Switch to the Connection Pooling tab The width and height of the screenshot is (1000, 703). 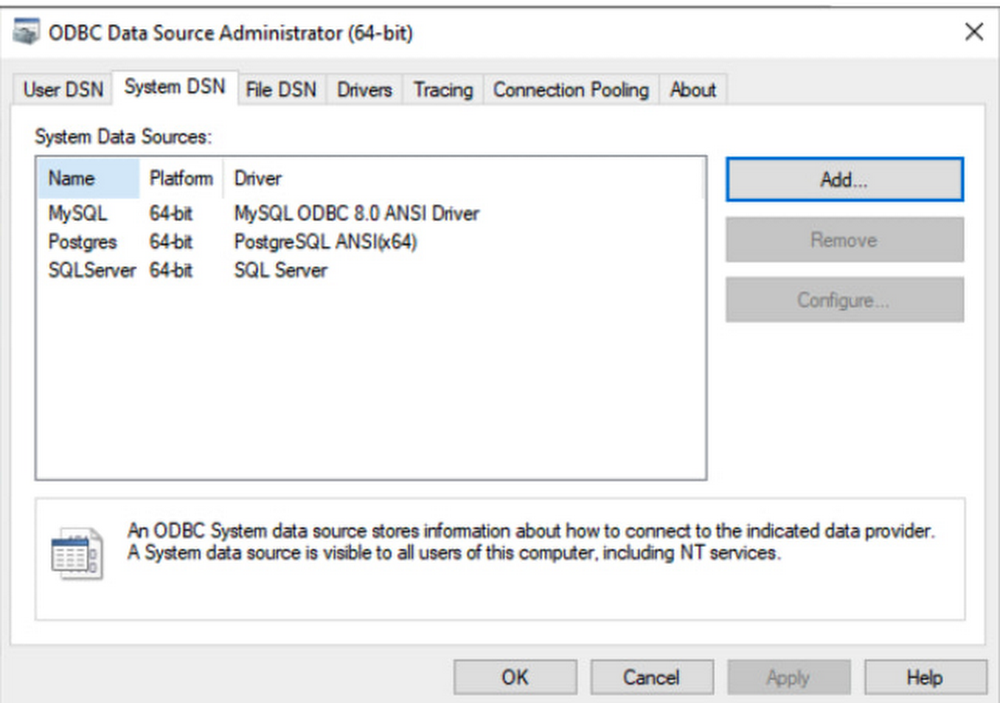point(571,90)
